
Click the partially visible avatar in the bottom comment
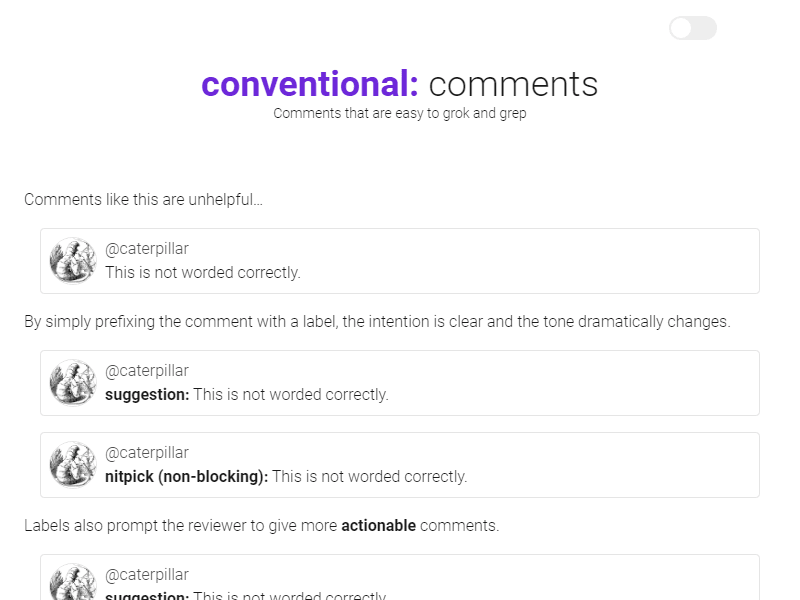[73, 583]
